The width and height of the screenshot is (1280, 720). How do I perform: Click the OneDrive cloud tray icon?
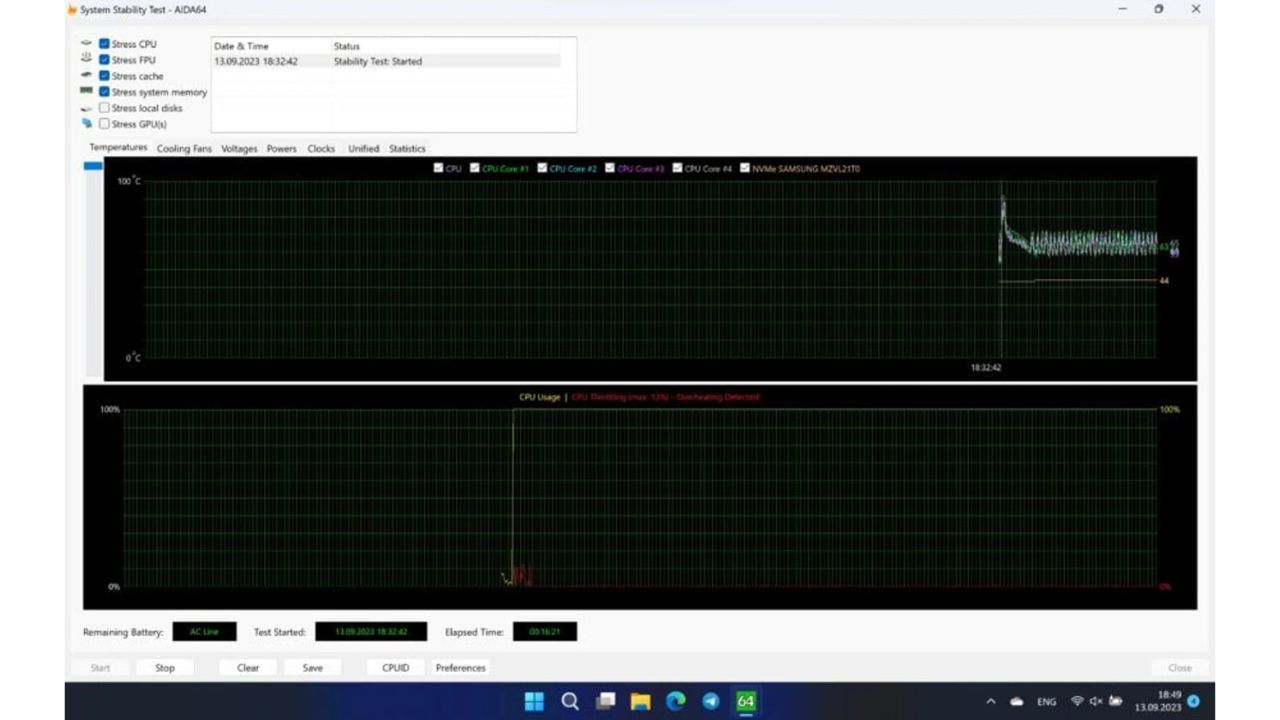(1017, 702)
